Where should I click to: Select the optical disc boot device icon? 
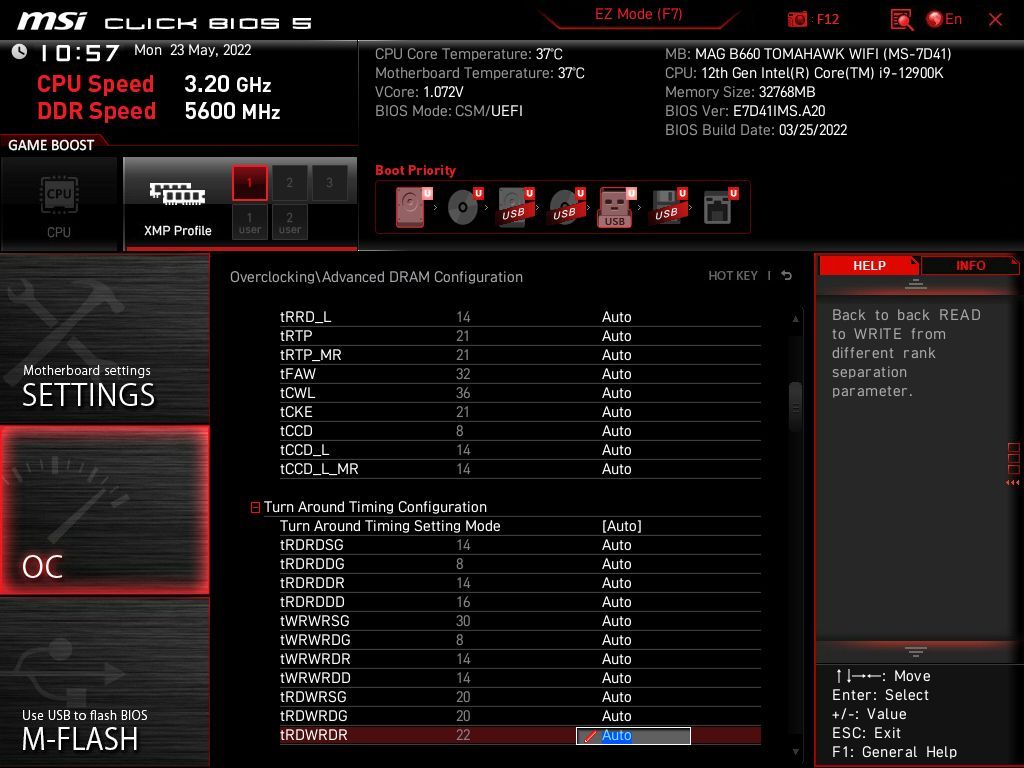coord(464,206)
